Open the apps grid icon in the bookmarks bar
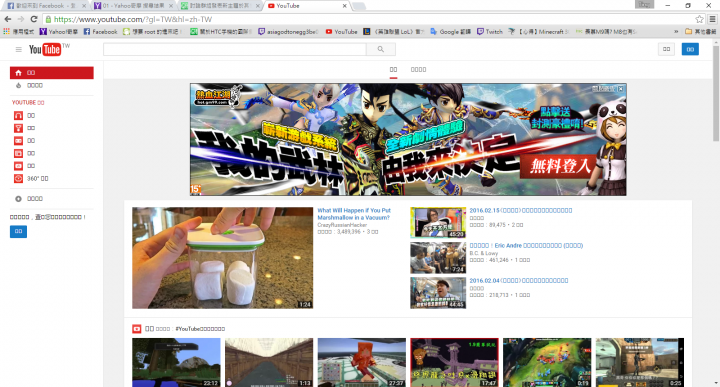The width and height of the screenshot is (720, 387). pyautogui.click(x=6, y=32)
